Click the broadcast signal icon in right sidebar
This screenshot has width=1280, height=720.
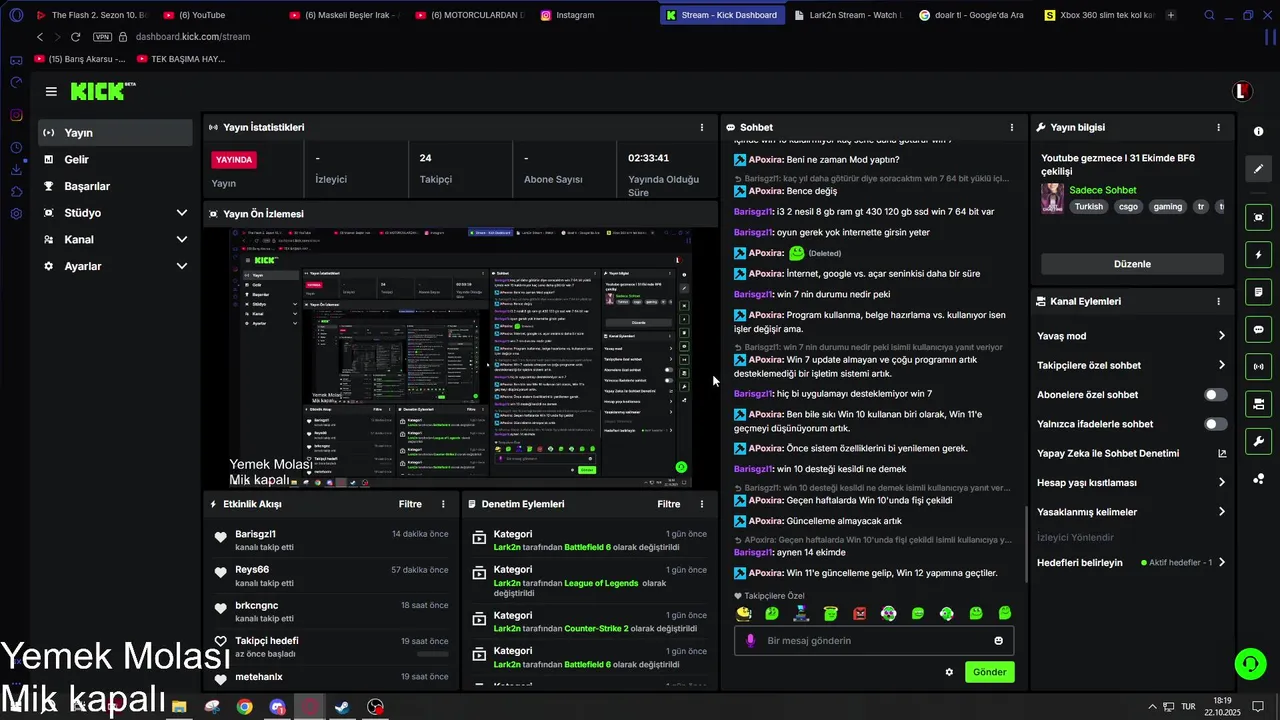coord(1258,367)
